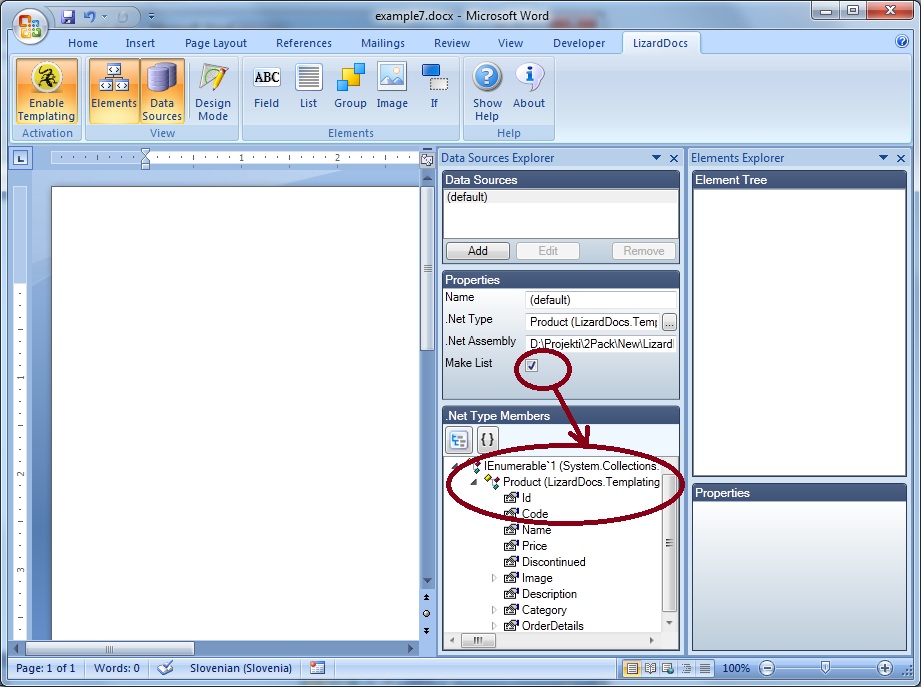Image resolution: width=921 pixels, height=687 pixels.
Task: Open Data Sources Explorer pane options arrow
Action: pyautogui.click(x=657, y=158)
